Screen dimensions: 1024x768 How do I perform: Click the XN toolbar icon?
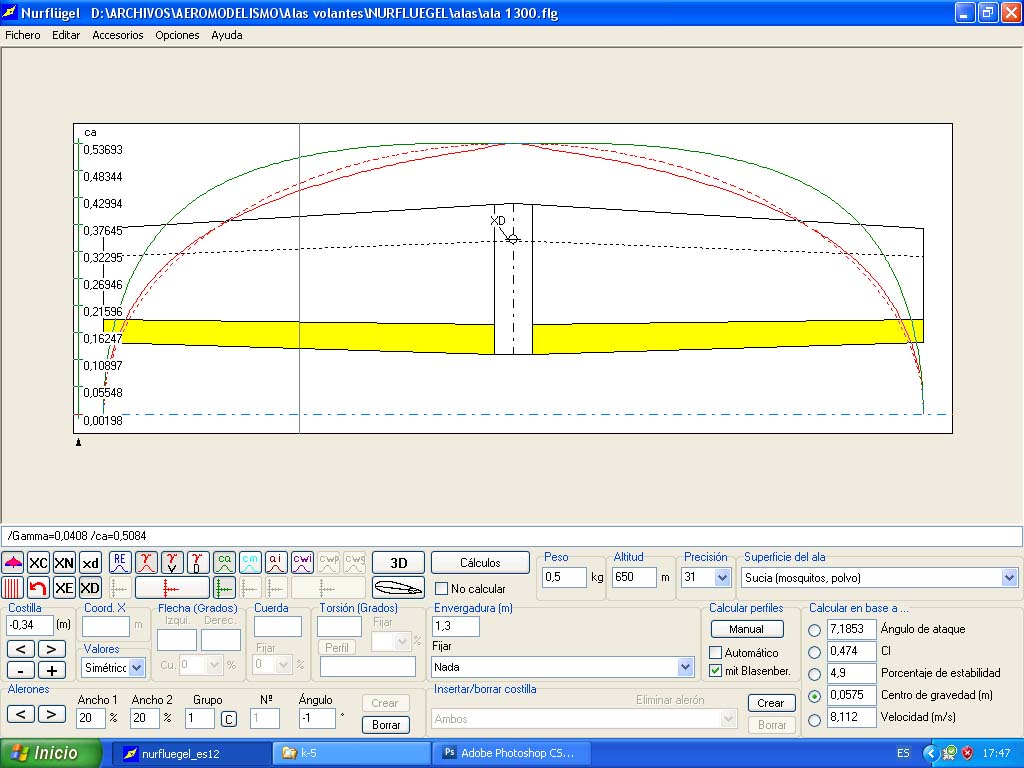pyautogui.click(x=64, y=563)
